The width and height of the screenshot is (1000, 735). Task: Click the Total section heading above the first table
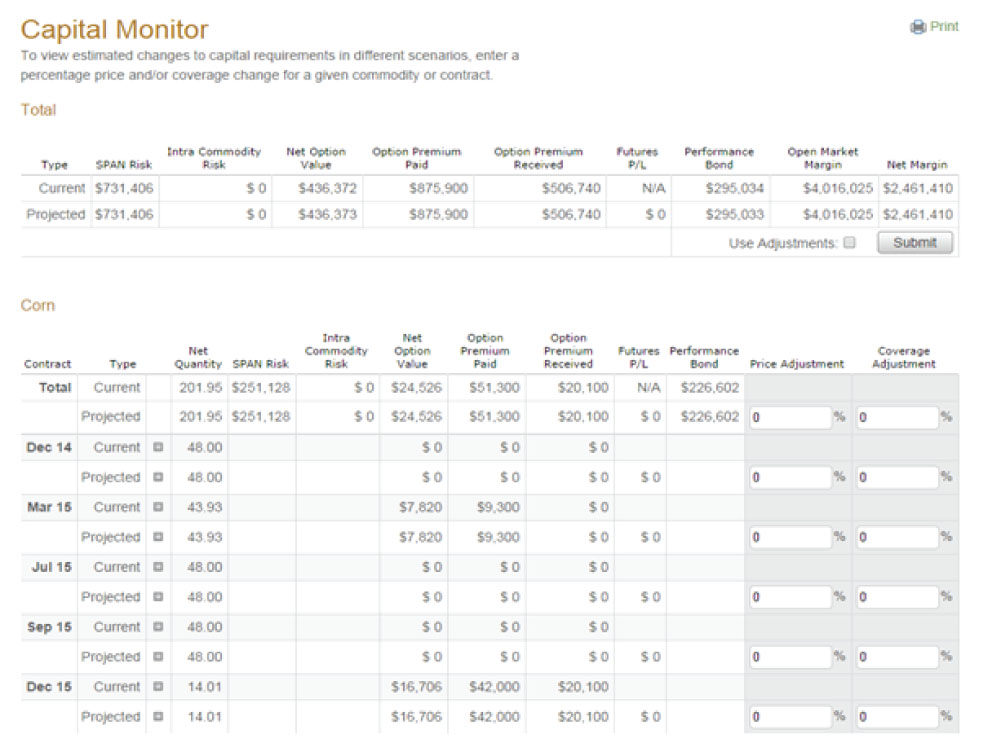point(38,110)
